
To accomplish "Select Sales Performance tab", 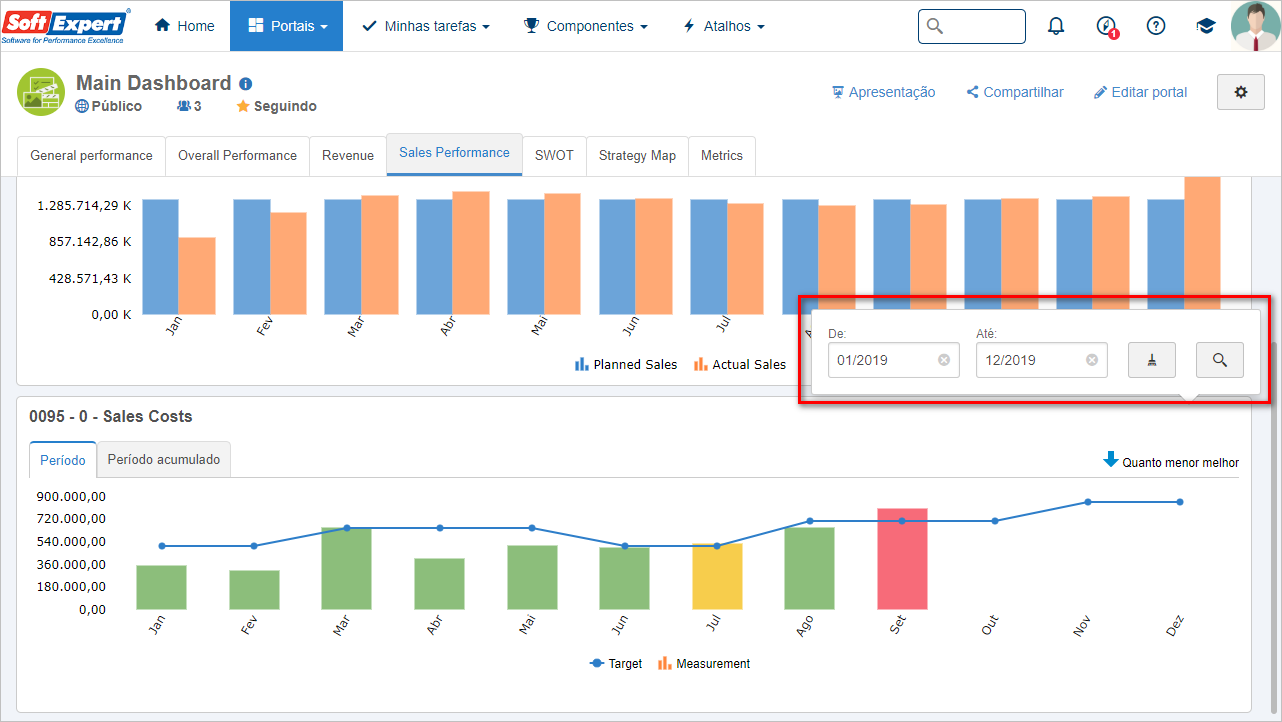I will click(454, 154).
